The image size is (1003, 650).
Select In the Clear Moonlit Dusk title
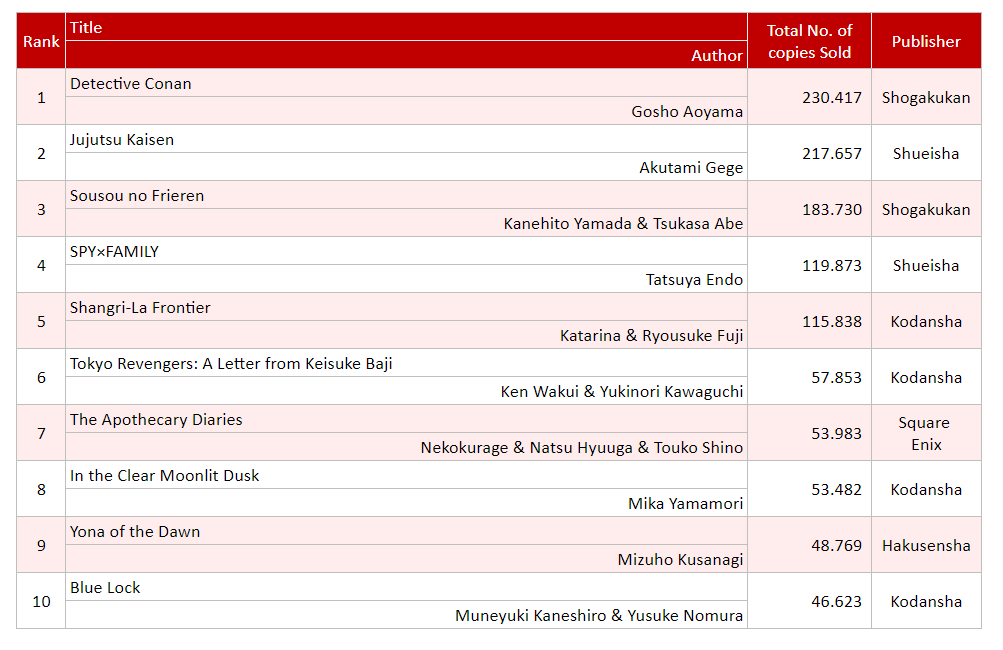(164, 475)
